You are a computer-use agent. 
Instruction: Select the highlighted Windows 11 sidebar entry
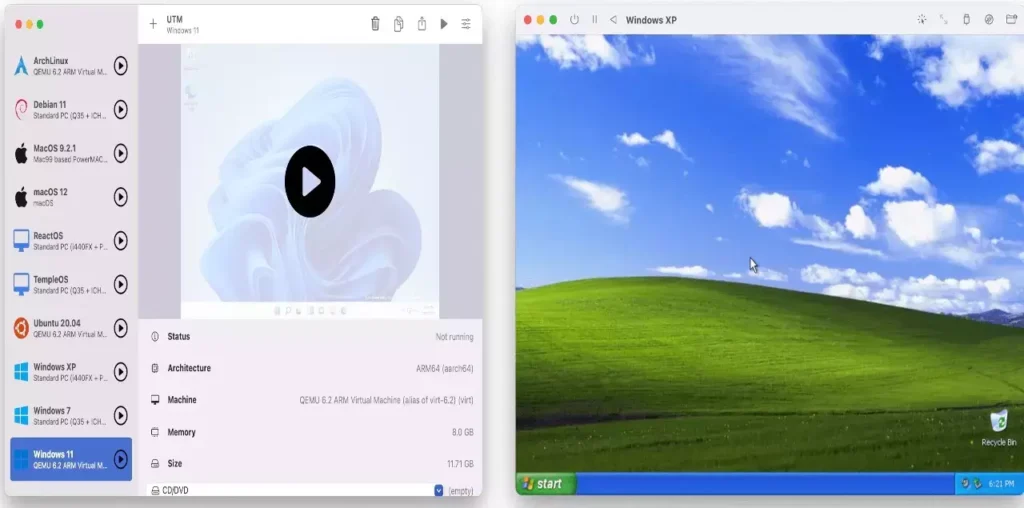click(x=71, y=460)
